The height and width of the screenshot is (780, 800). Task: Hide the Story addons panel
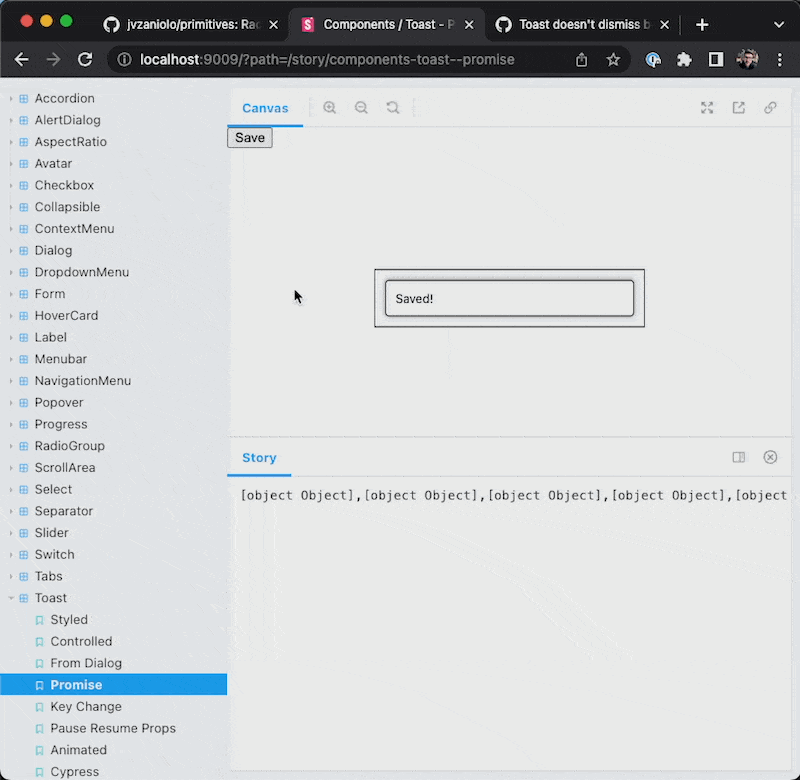click(770, 456)
